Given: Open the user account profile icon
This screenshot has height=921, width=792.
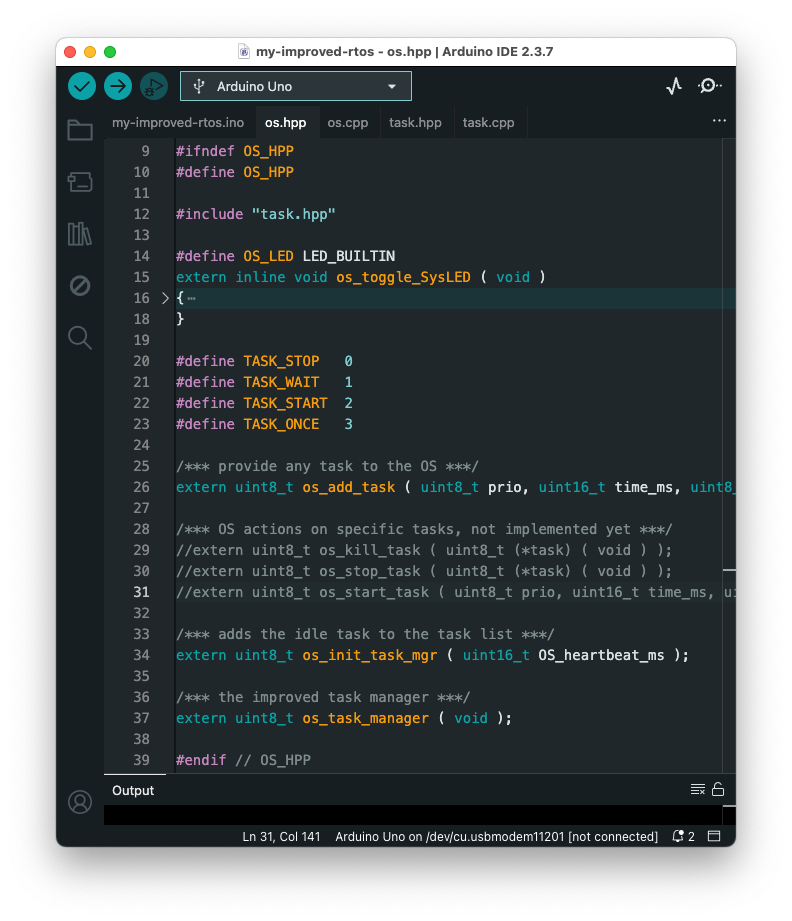Looking at the screenshot, I should point(80,802).
